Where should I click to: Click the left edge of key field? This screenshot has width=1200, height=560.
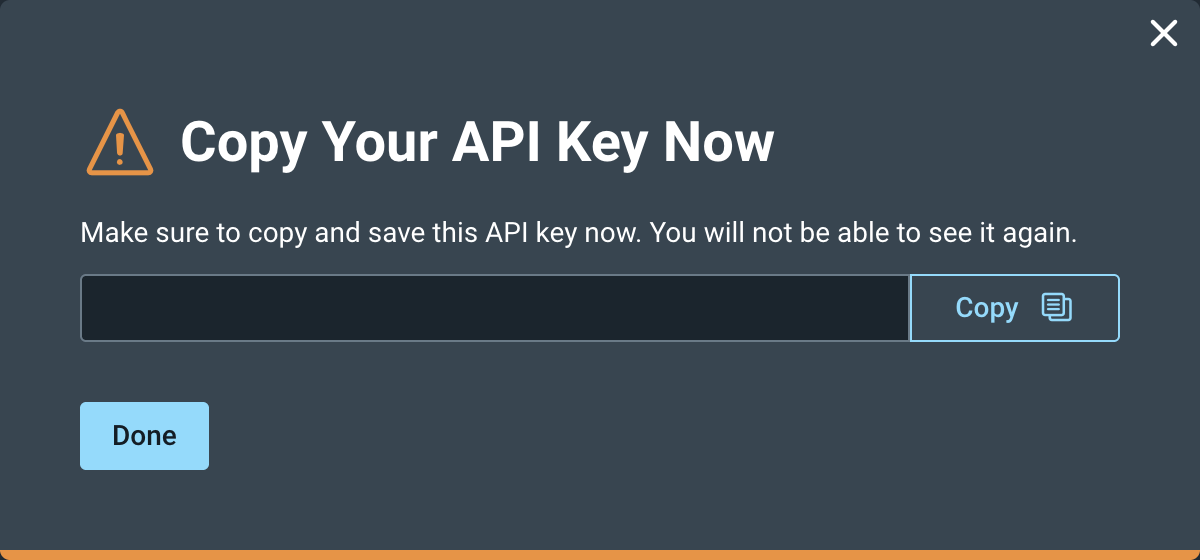pyautogui.click(x=90, y=308)
